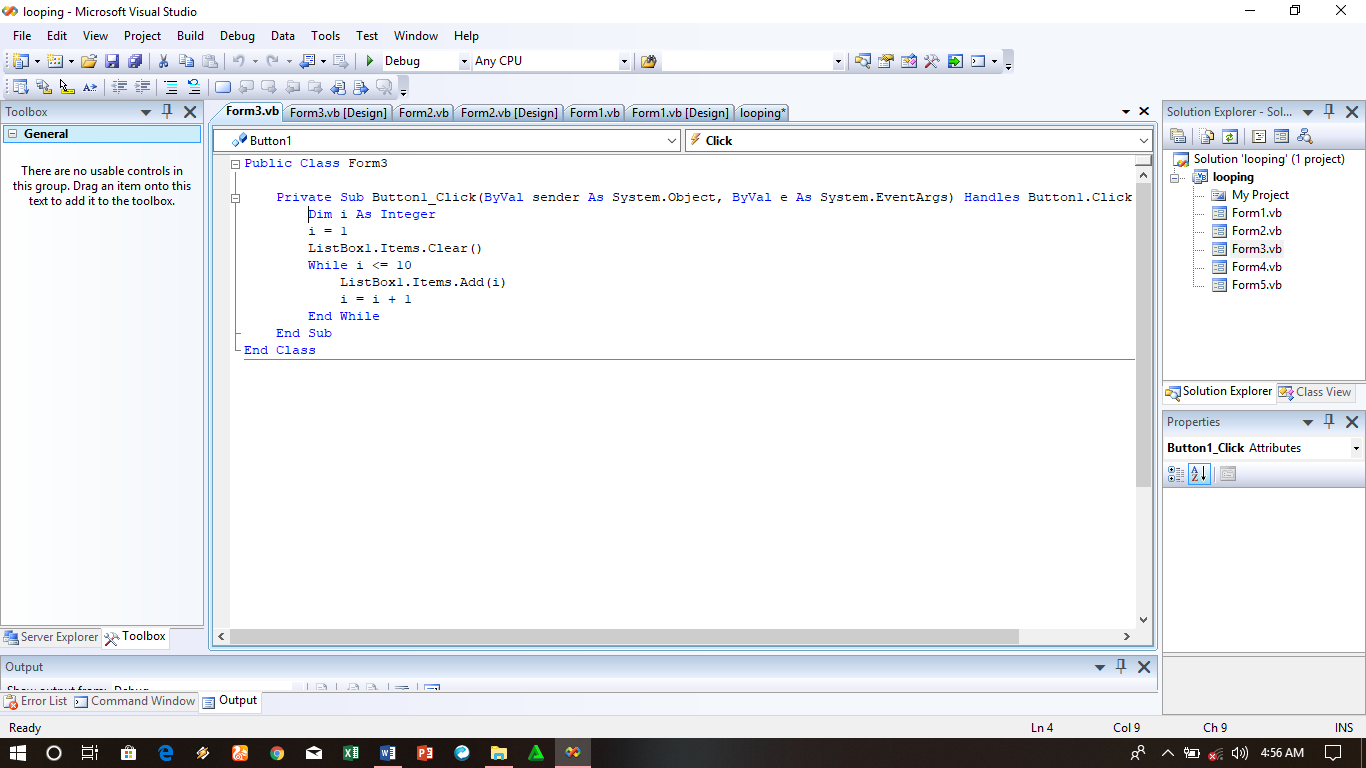This screenshot has height=768, width=1366.
Task: Sort properties alphabetically in Properties panel
Action: (1199, 474)
